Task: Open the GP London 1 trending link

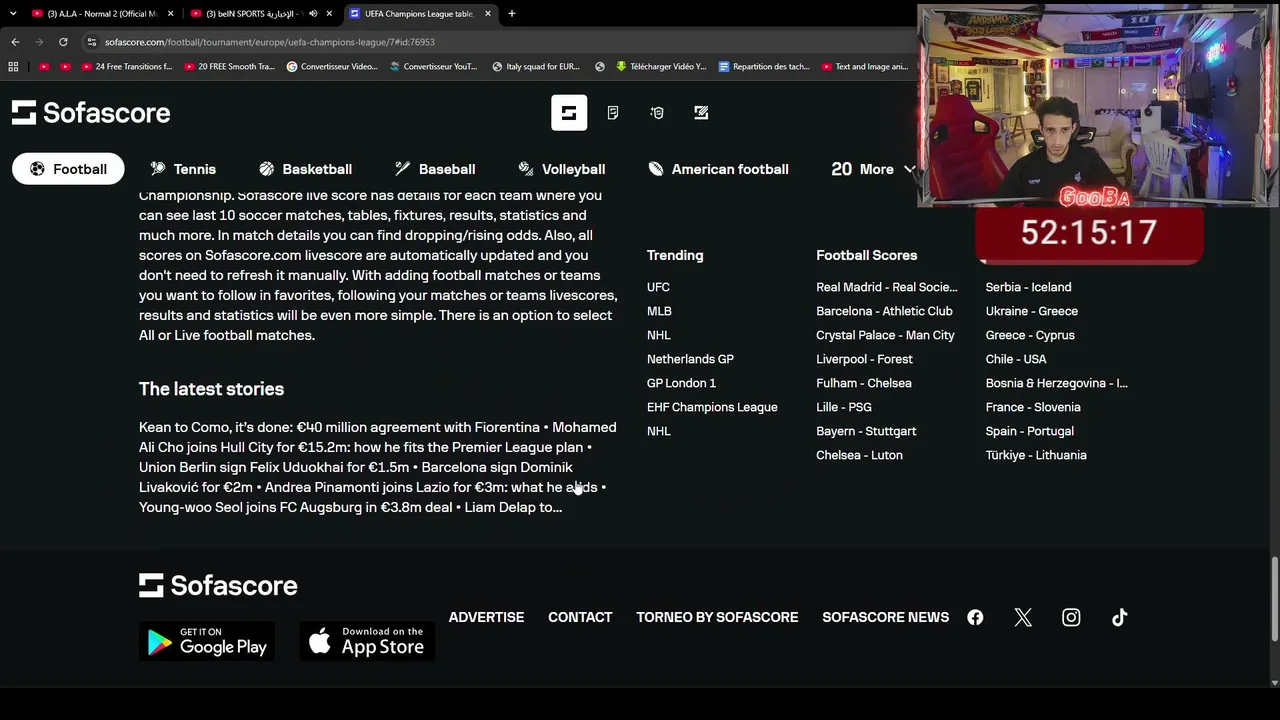Action: pyautogui.click(x=681, y=383)
